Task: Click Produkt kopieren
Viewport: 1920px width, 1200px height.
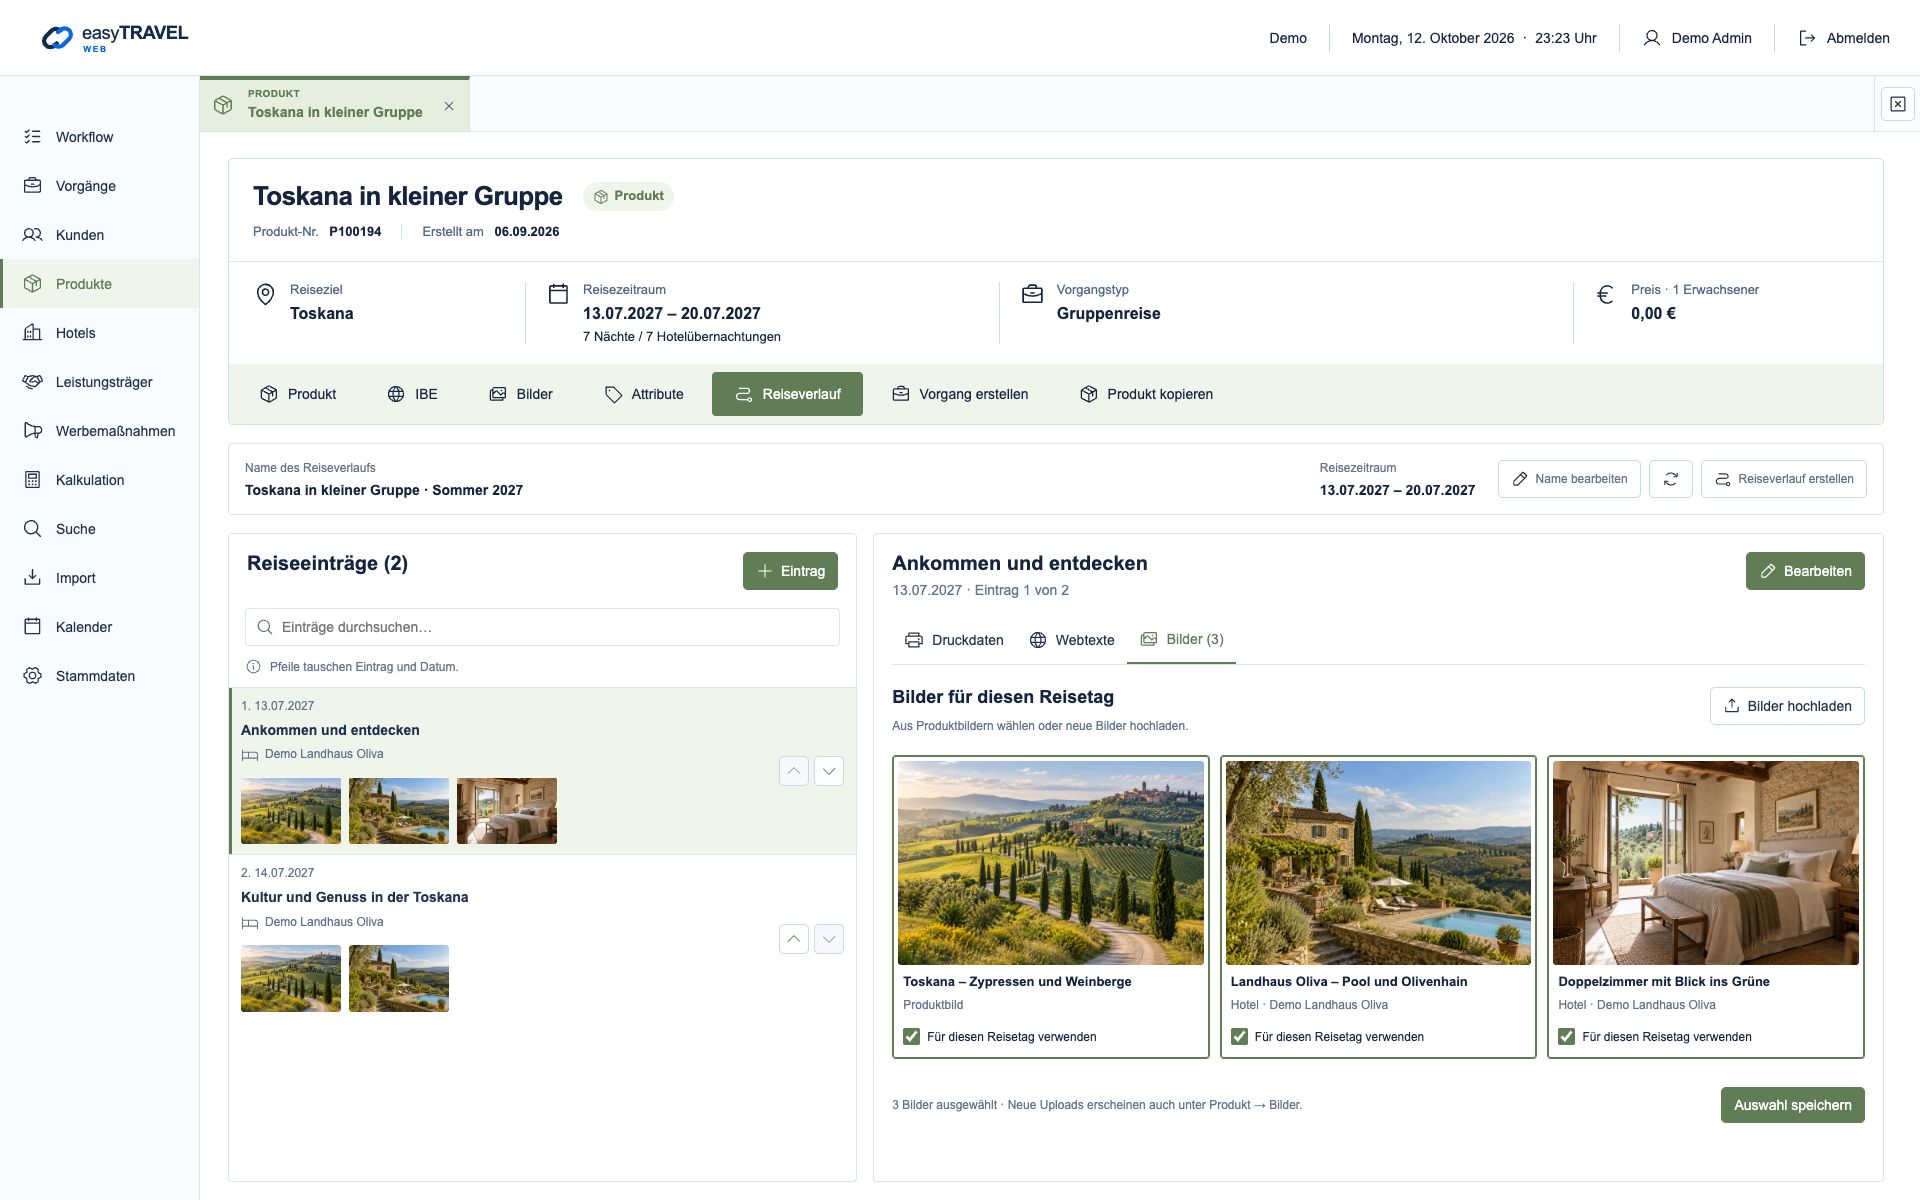Action: 1146,394
